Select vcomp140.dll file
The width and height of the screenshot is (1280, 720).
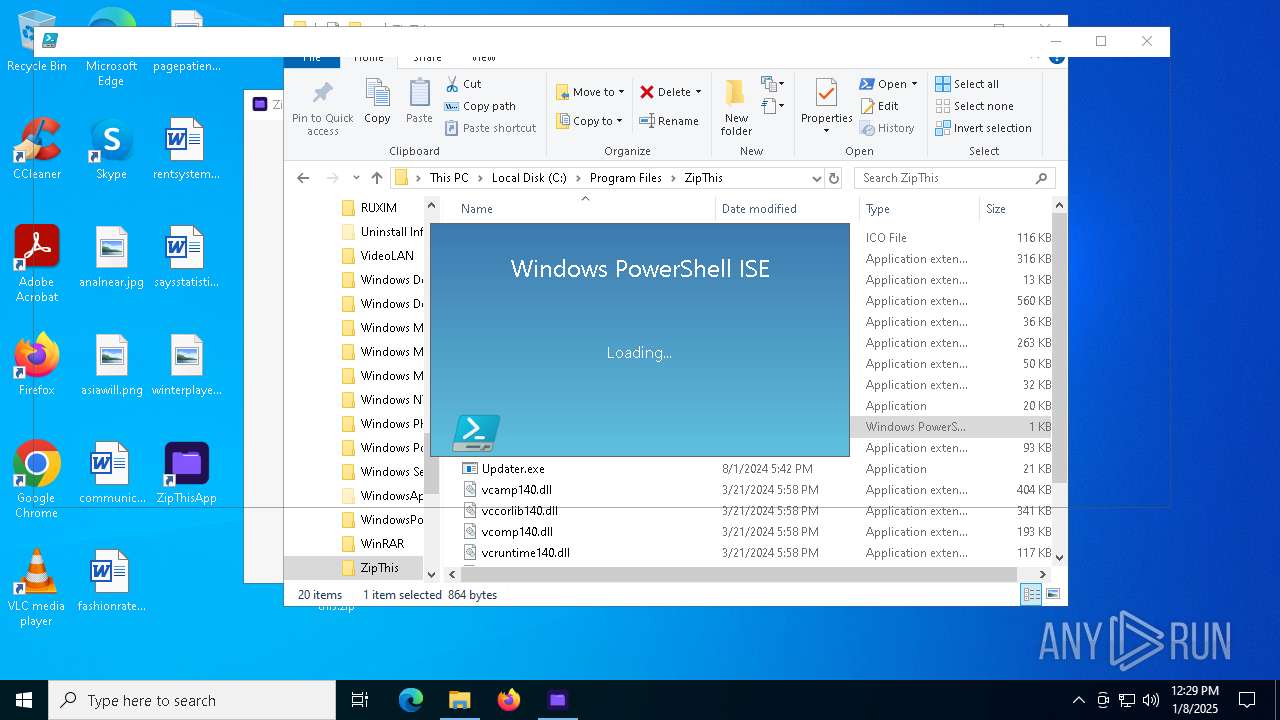[x=517, y=532]
